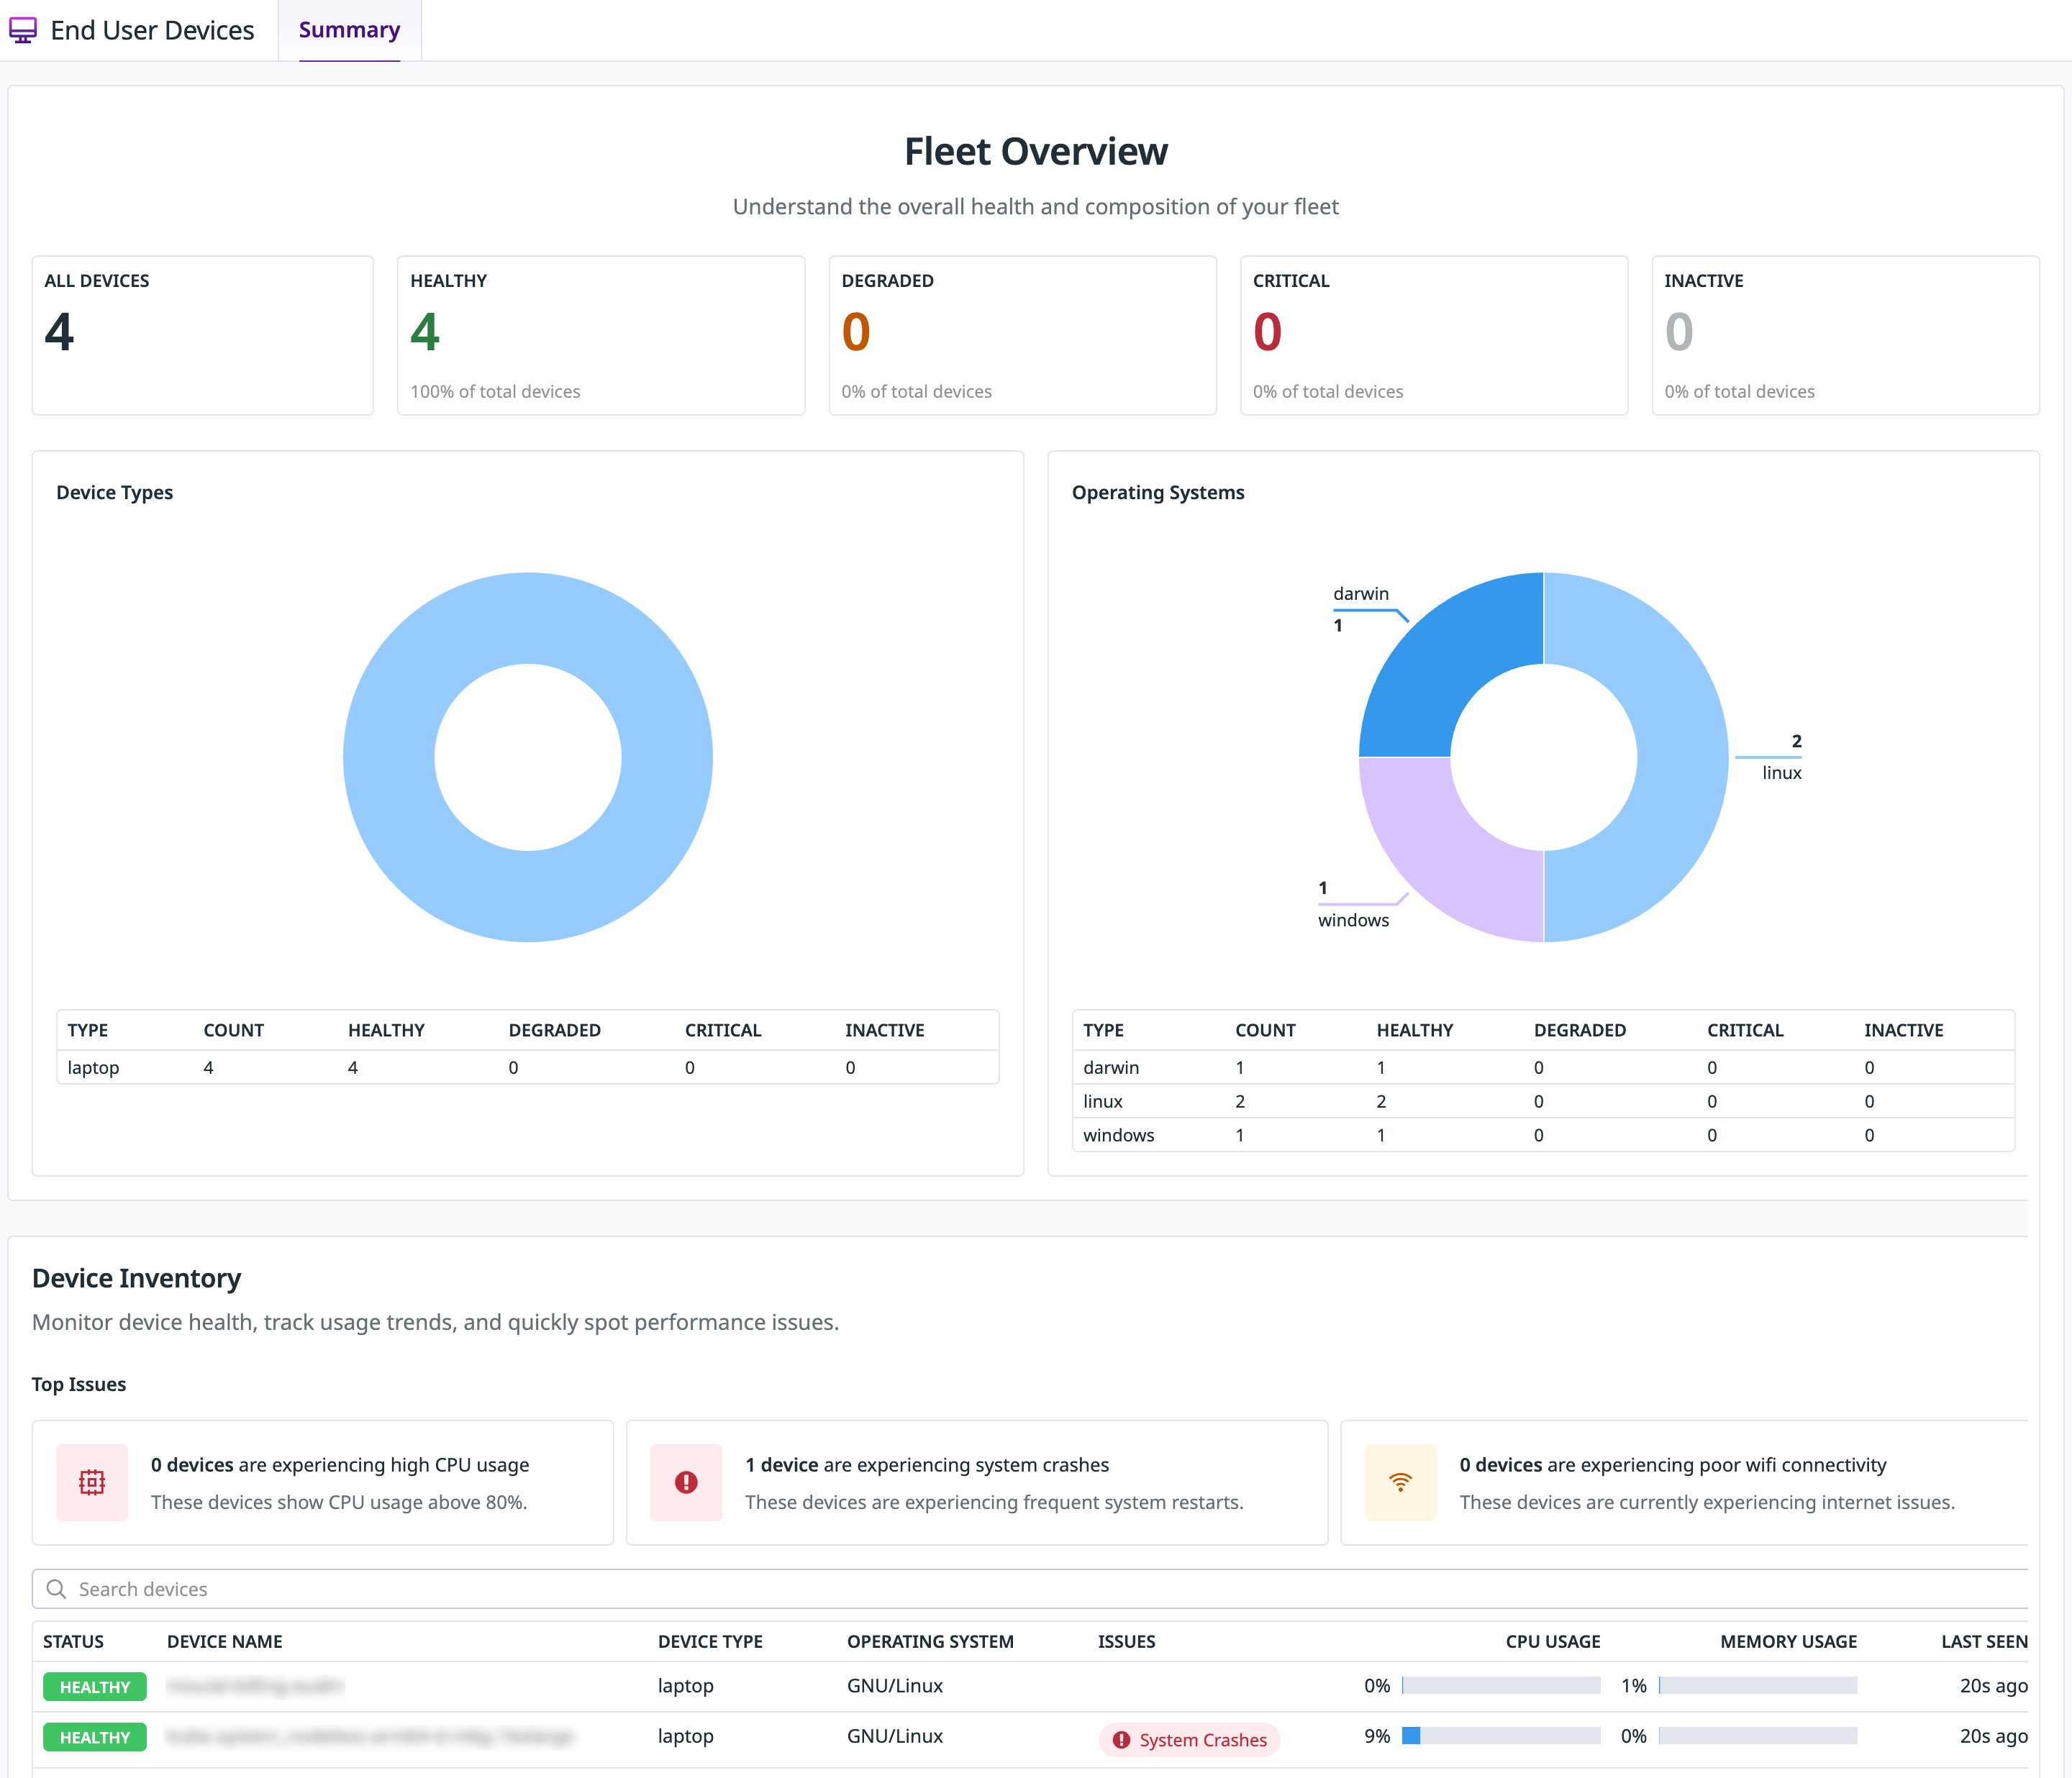Select the Critical devices stat card
The width and height of the screenshot is (2072, 1778).
point(1433,335)
